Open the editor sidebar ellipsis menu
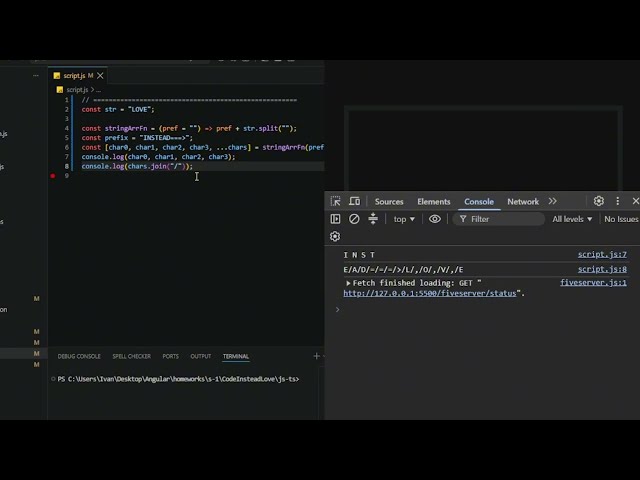640x480 pixels. [x=36, y=76]
